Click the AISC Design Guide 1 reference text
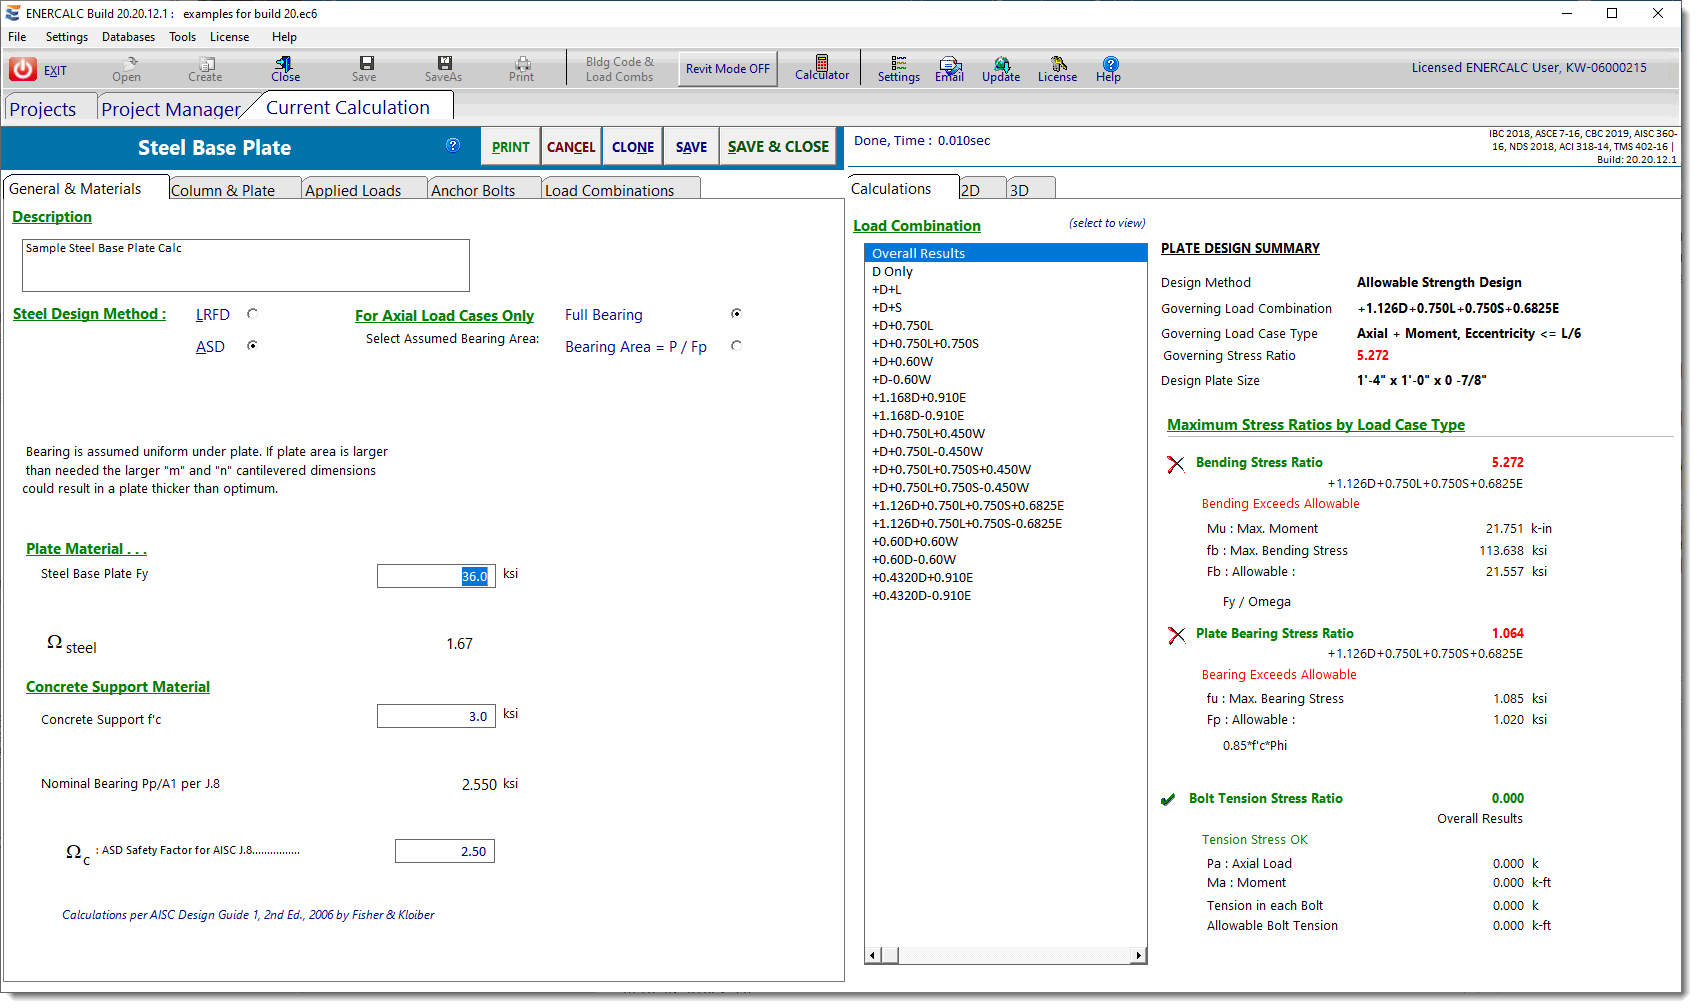1697x1008 pixels. click(248, 915)
